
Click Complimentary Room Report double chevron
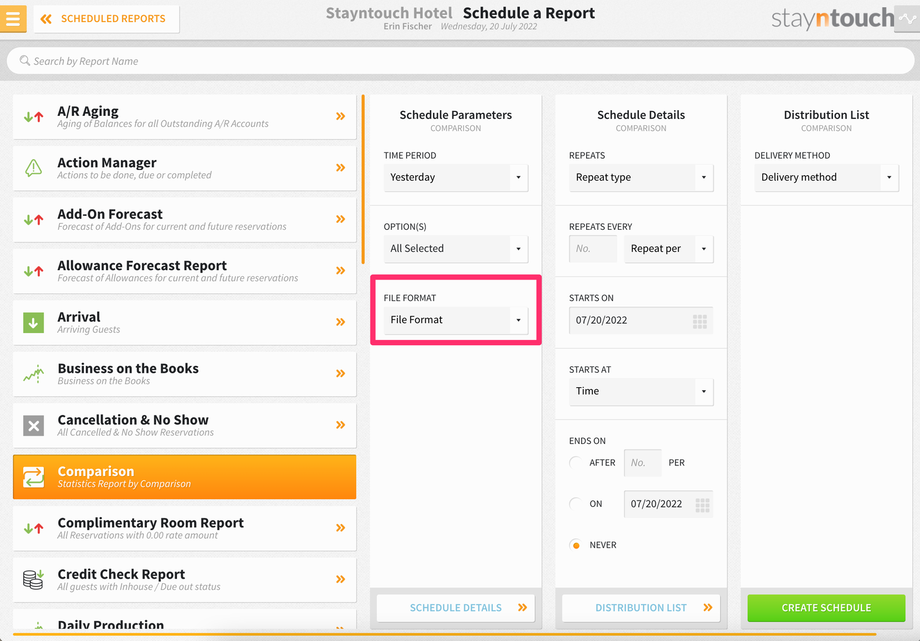[340, 528]
